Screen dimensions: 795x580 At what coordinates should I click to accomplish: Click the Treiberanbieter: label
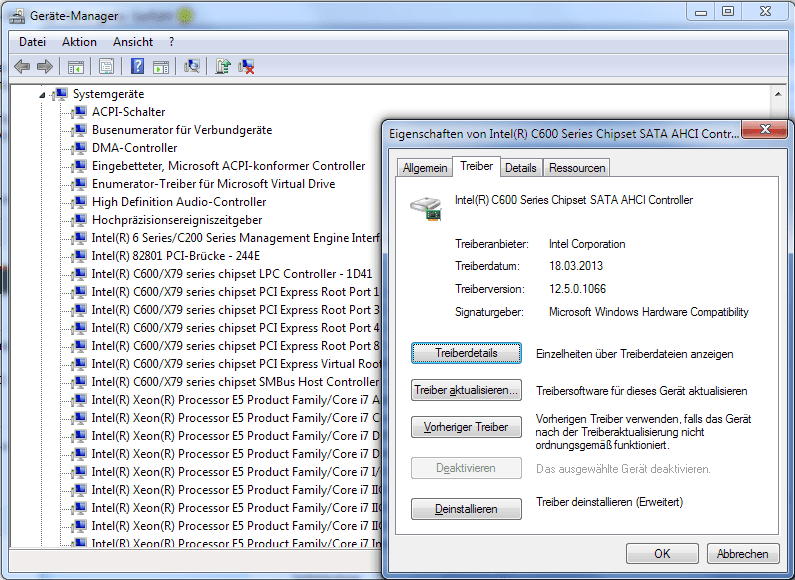492,244
